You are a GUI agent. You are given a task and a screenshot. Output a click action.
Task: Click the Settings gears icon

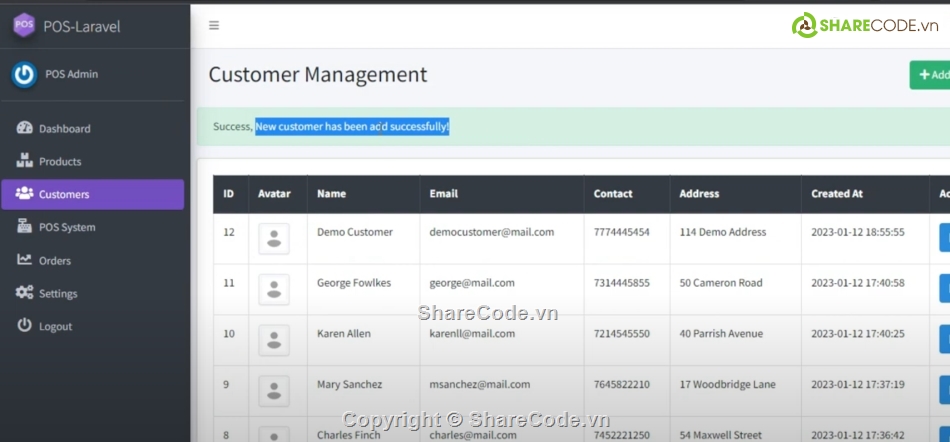coord(24,292)
